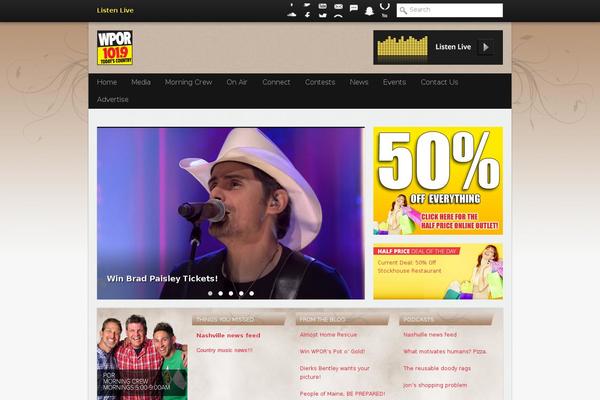Viewport: 600px width, 400px height.
Task: Select the second carousel slide dot
Action: pos(220,293)
